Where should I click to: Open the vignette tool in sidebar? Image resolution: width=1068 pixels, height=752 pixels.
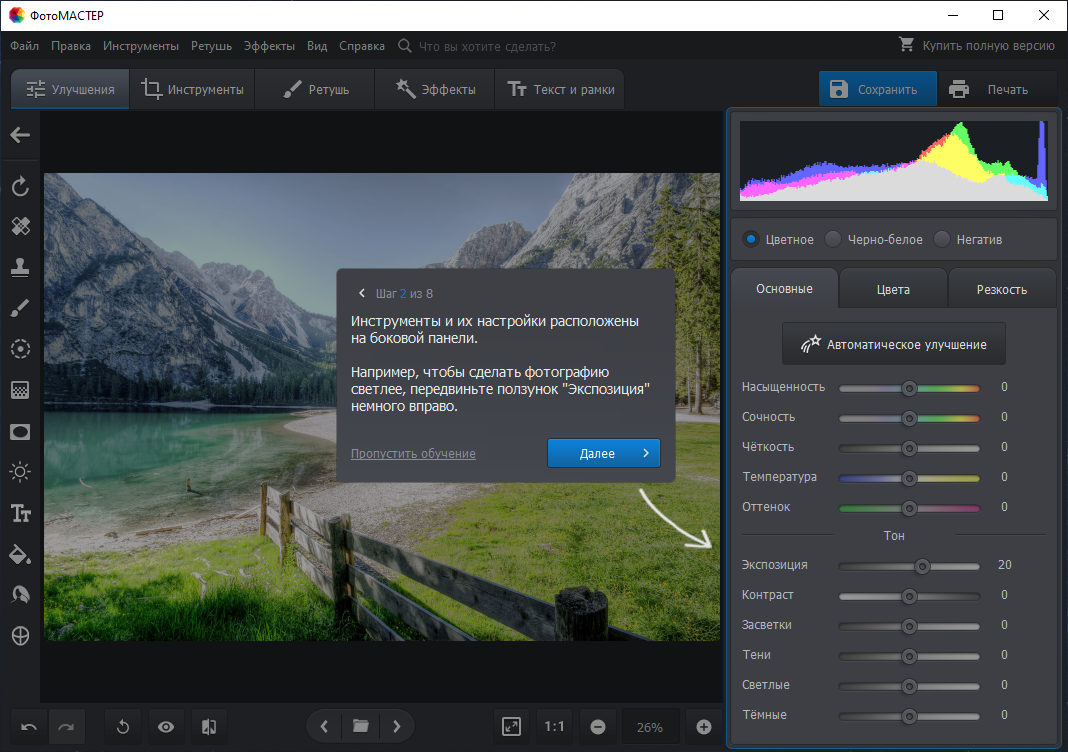pos(20,432)
